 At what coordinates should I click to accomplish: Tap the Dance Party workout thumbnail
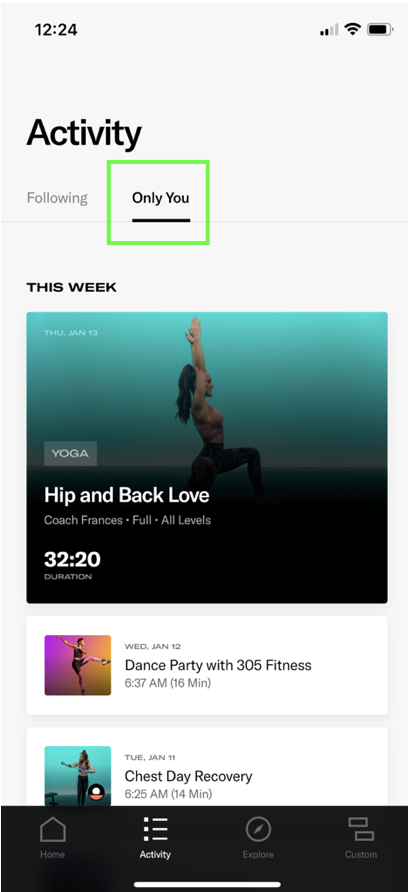[x=78, y=665]
